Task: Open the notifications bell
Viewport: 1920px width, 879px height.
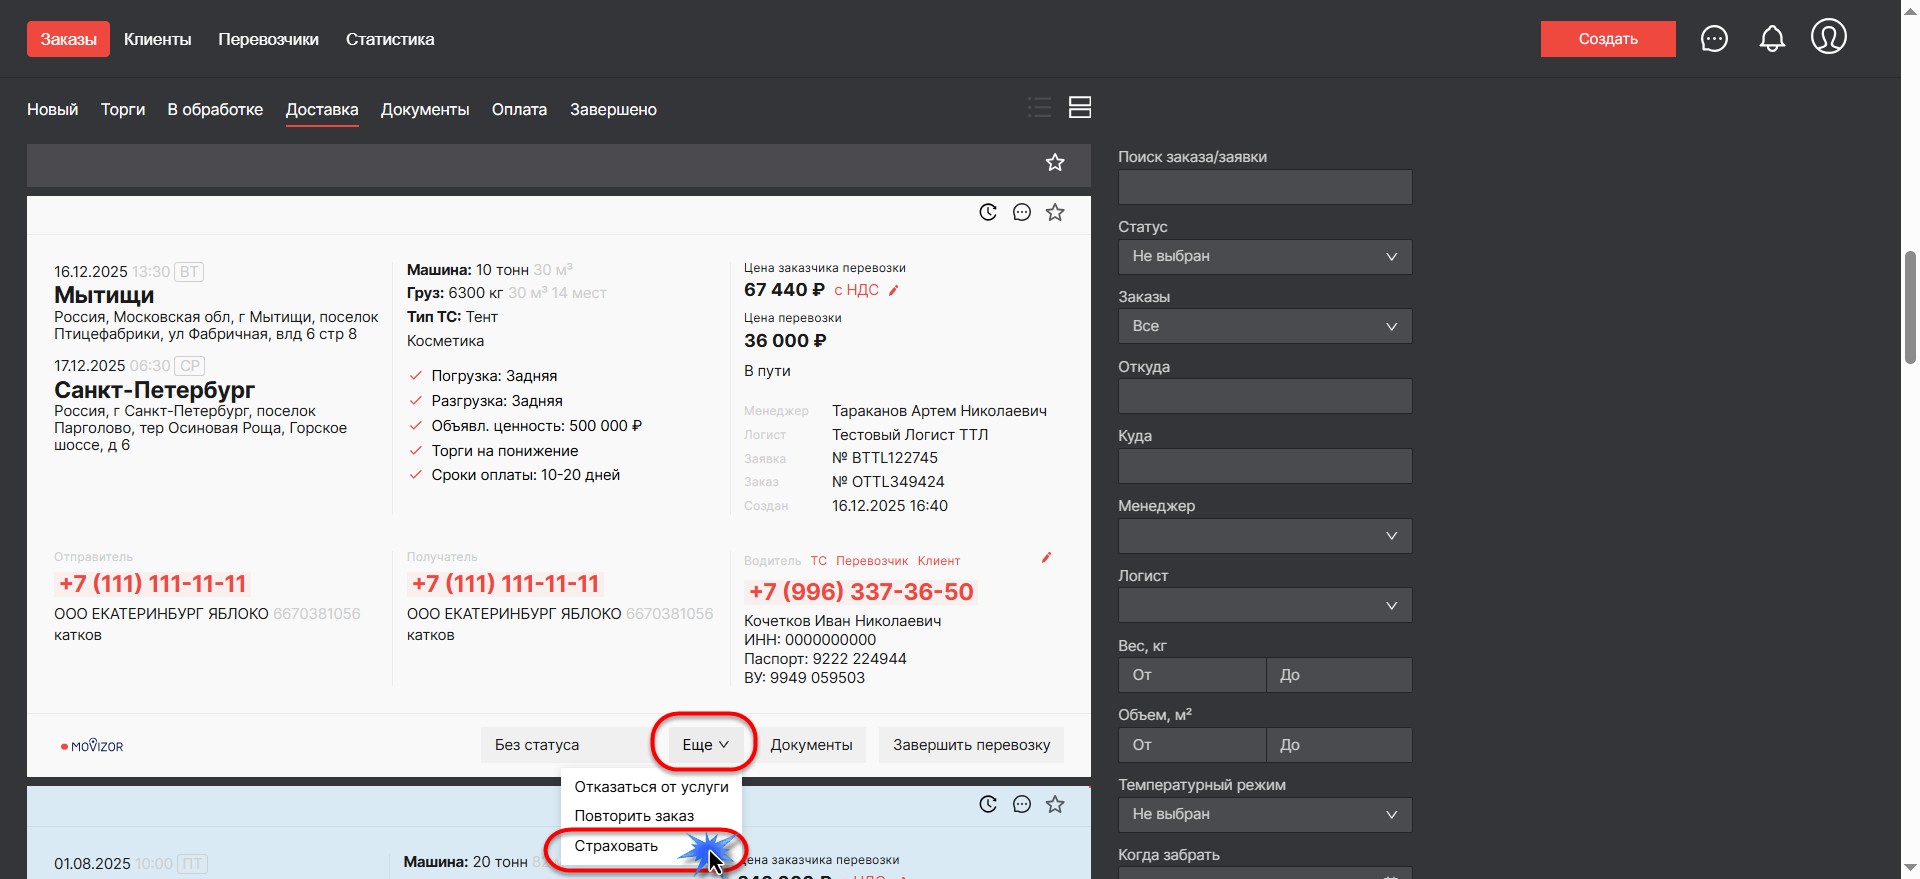Action: [x=1772, y=39]
